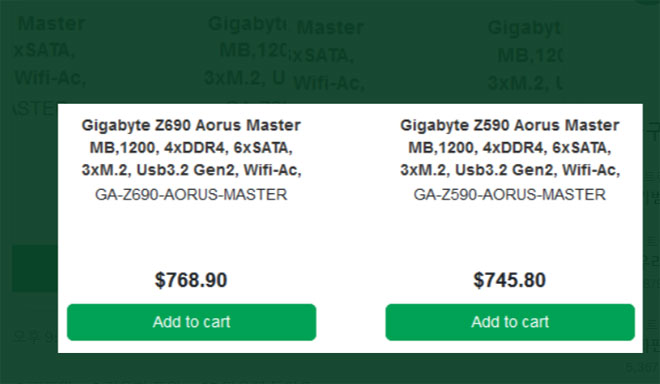Click the faded 'Gigabyt MB,120' title above Z690 card
The image size is (660, 384).
coord(246,51)
